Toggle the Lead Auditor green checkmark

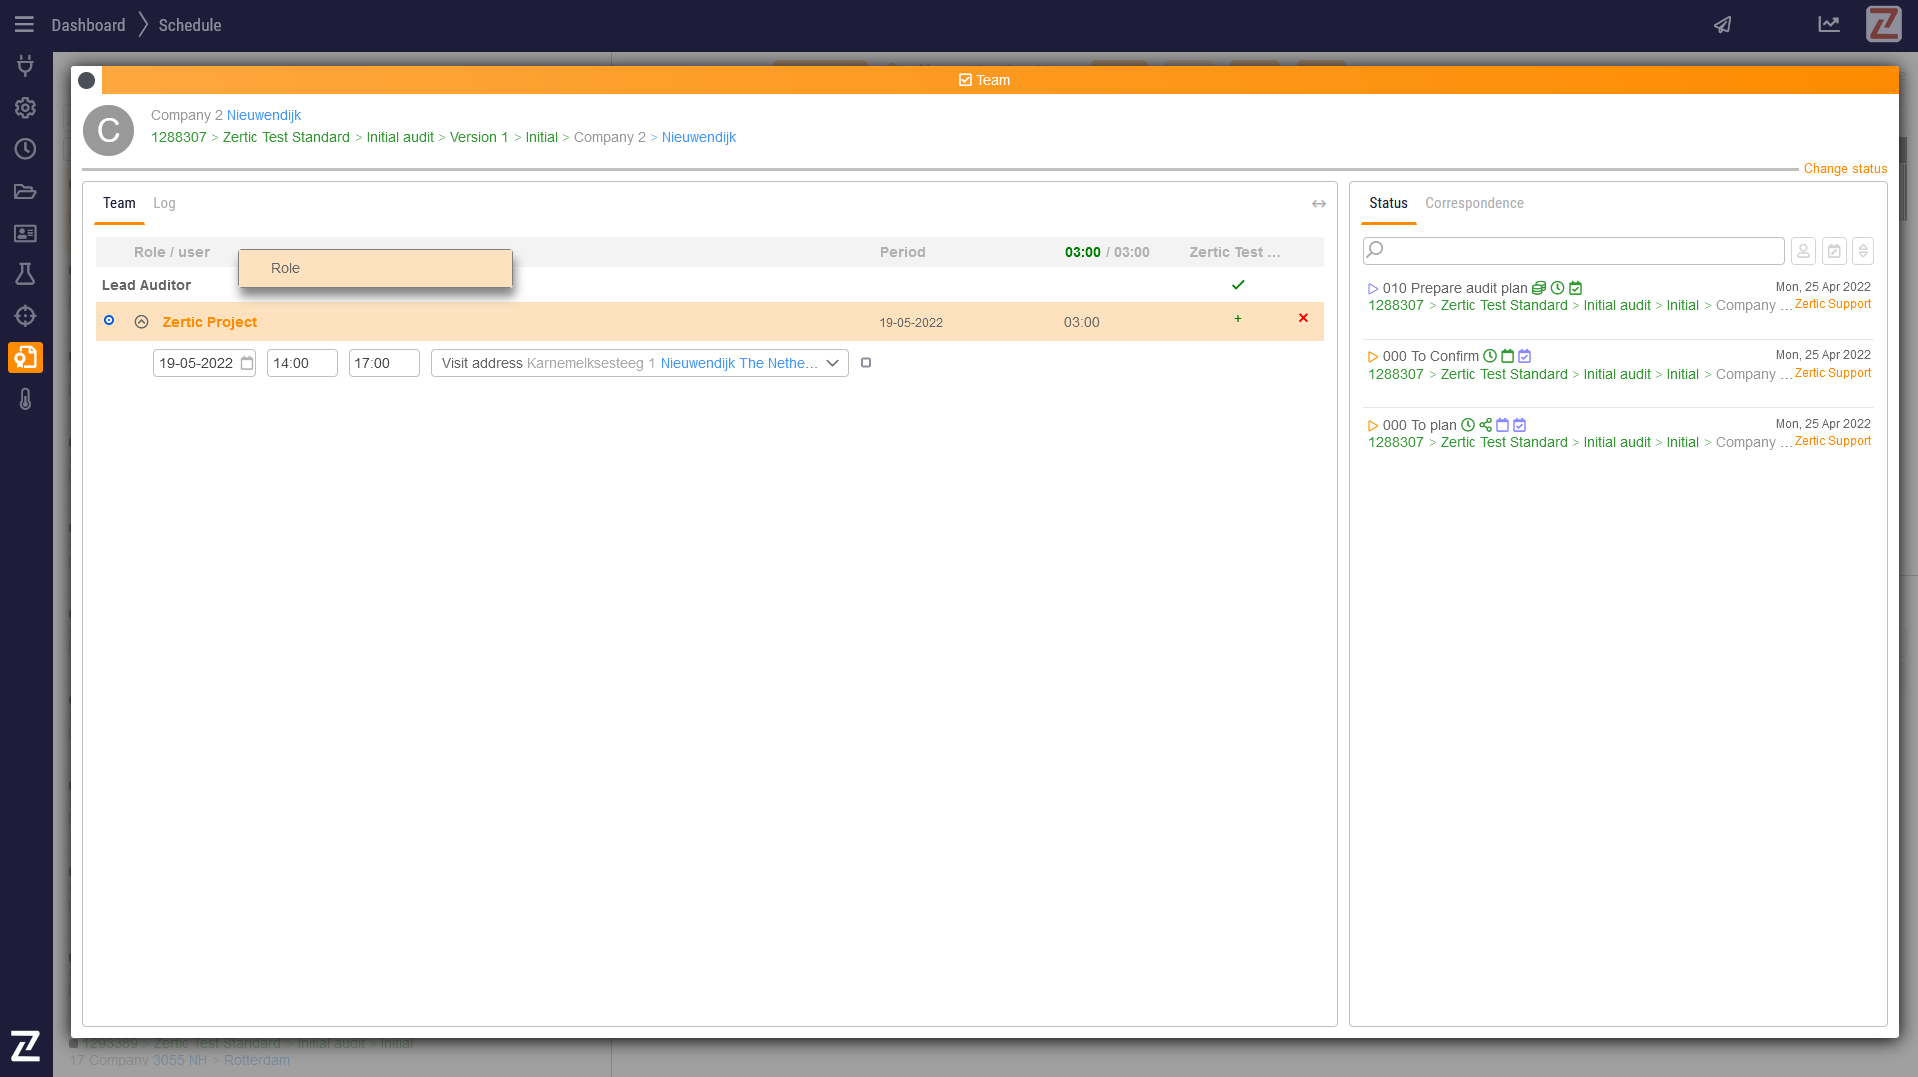click(1238, 285)
